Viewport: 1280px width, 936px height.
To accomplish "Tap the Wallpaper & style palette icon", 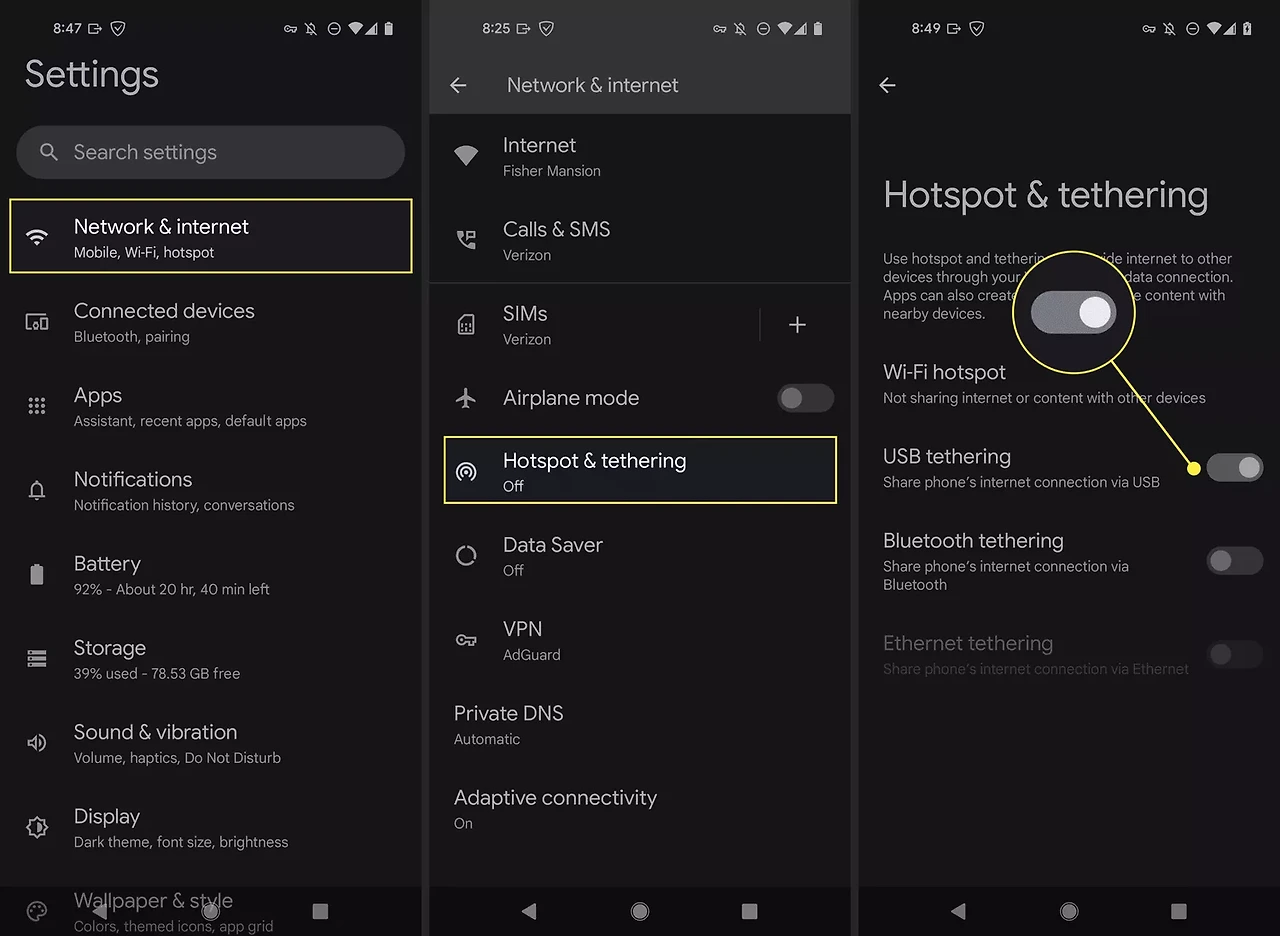I will [x=37, y=911].
